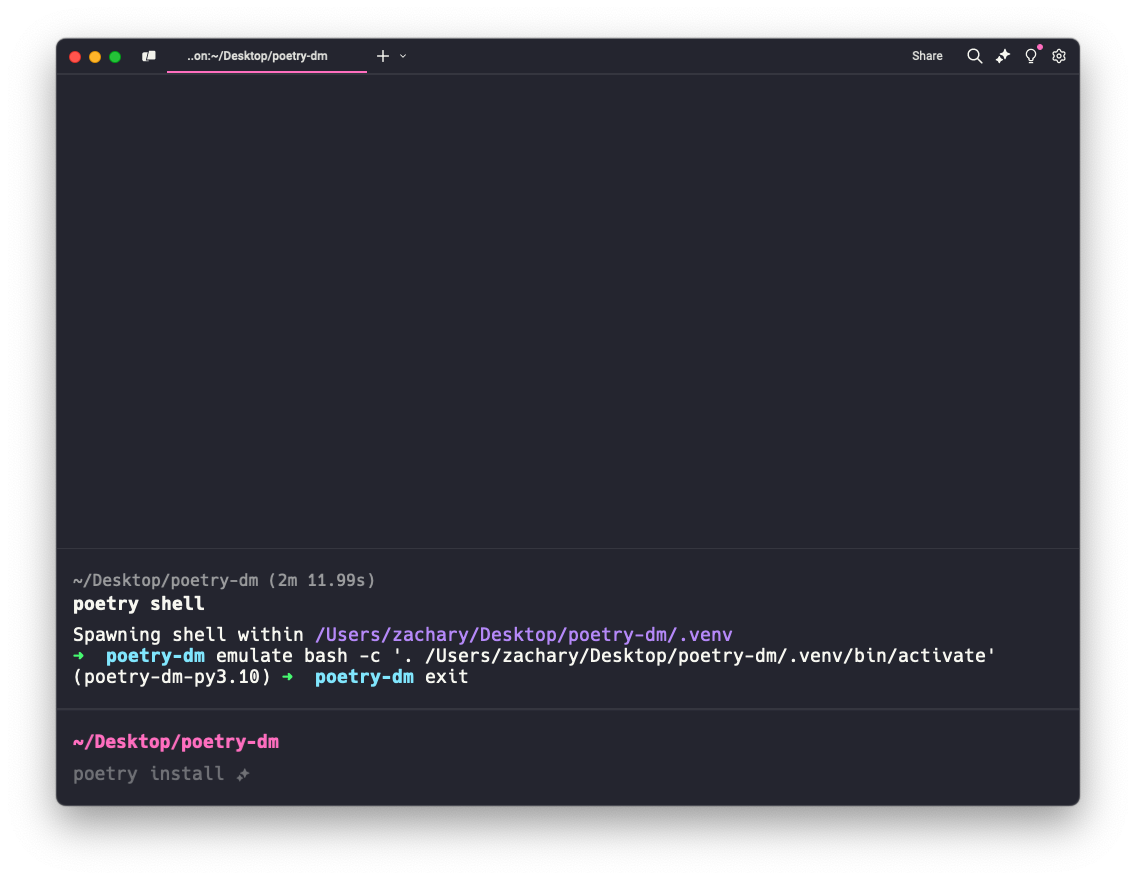Expand the new tab options chevron

[403, 56]
